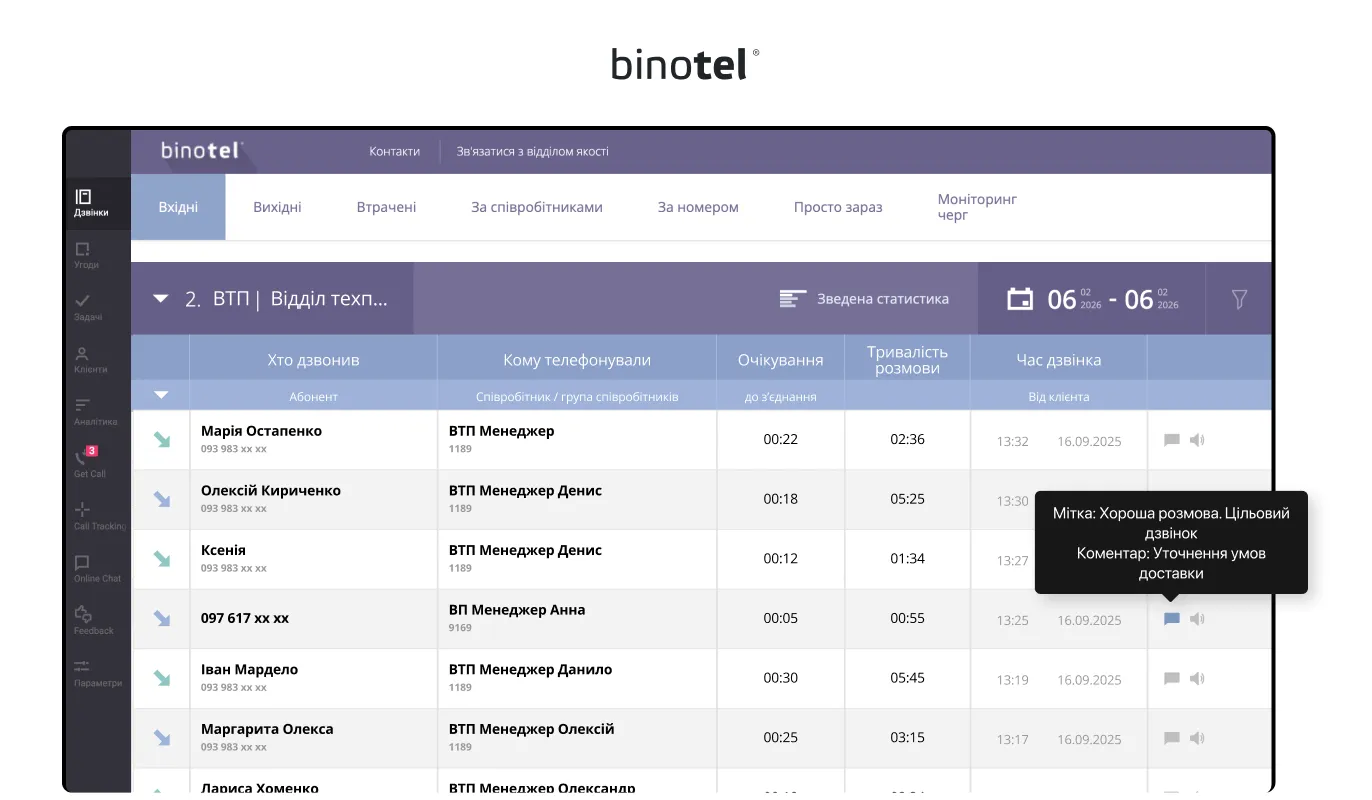Play recording of 097 617 xx xx call
Image resolution: width=1372 pixels, height=800 pixels.
coord(1197,619)
